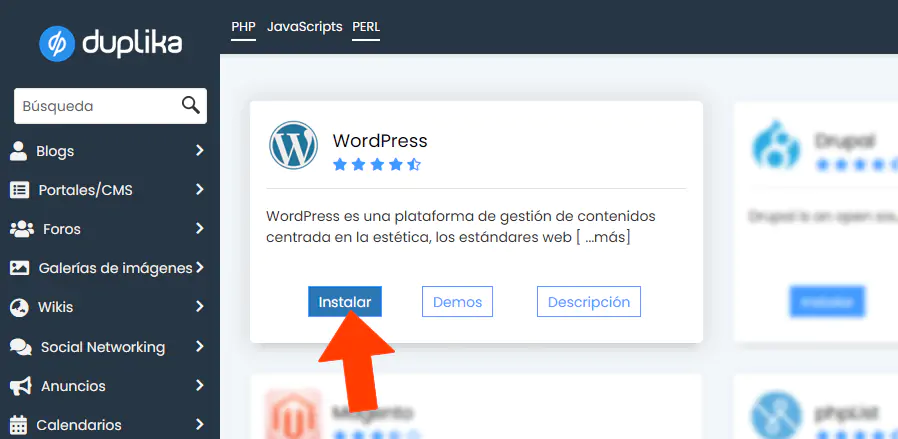Select Calendarios in the sidebar

click(79, 425)
